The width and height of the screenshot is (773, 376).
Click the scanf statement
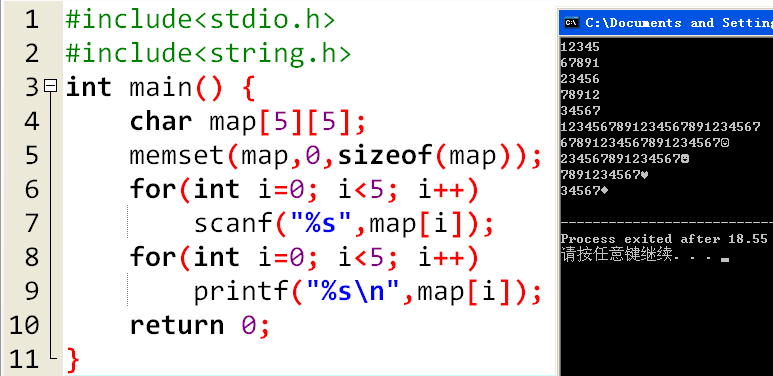click(x=344, y=224)
